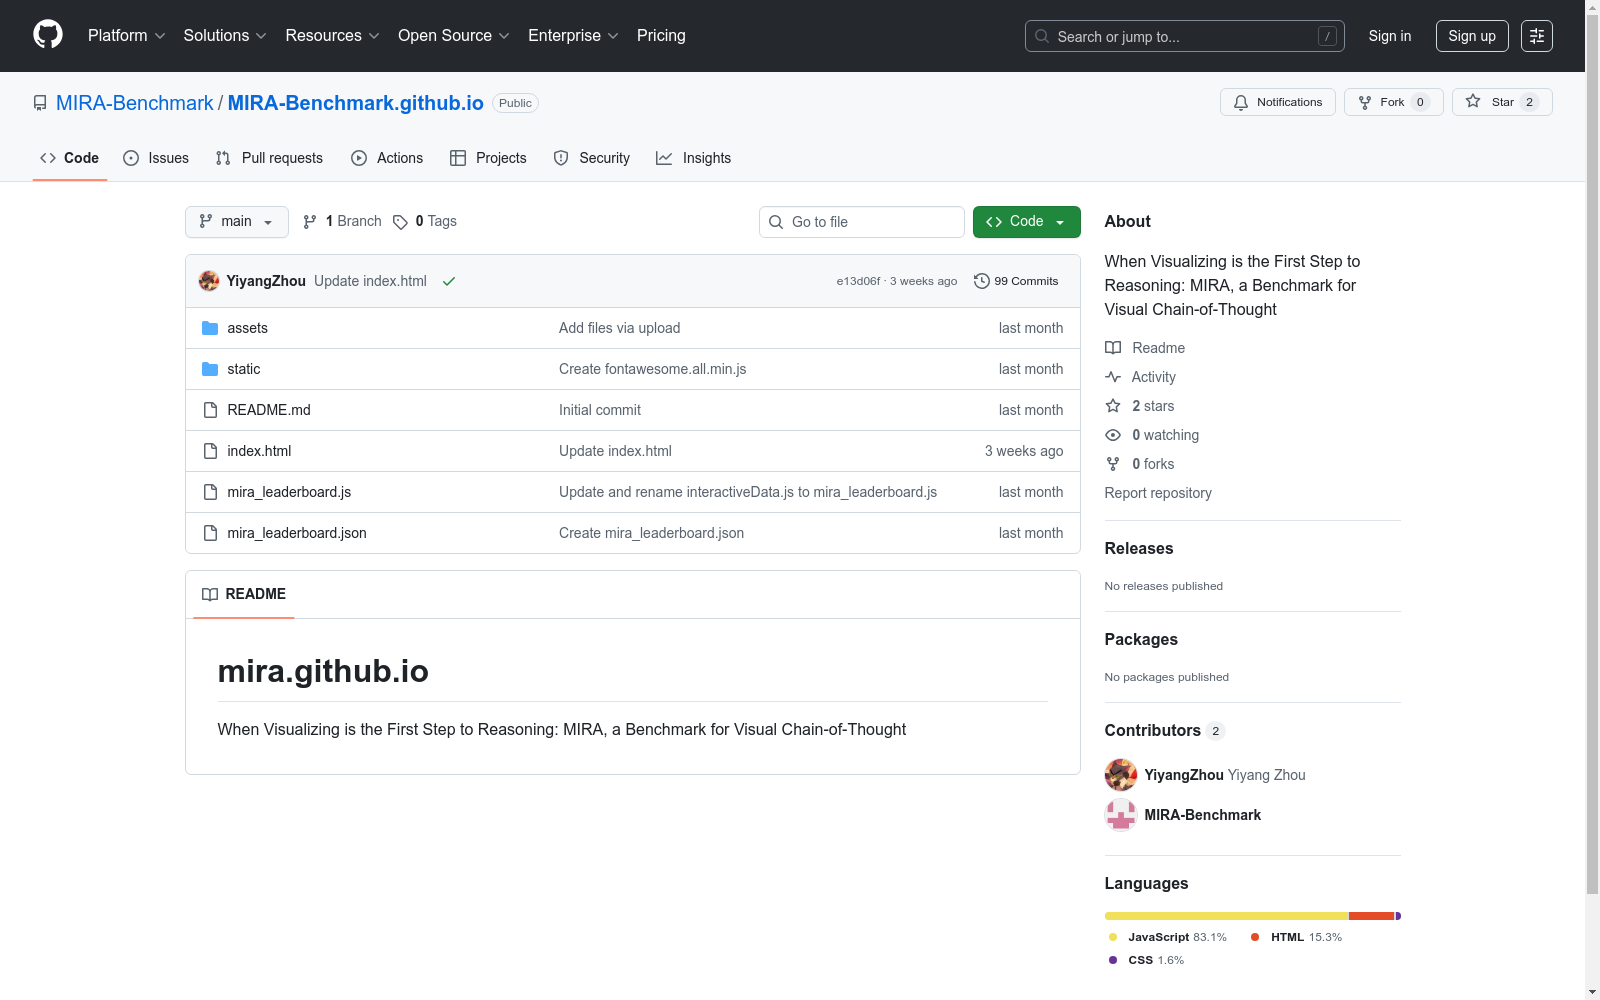Click the yellow JavaScript legend dot
1600x1000 pixels.
click(x=1113, y=937)
